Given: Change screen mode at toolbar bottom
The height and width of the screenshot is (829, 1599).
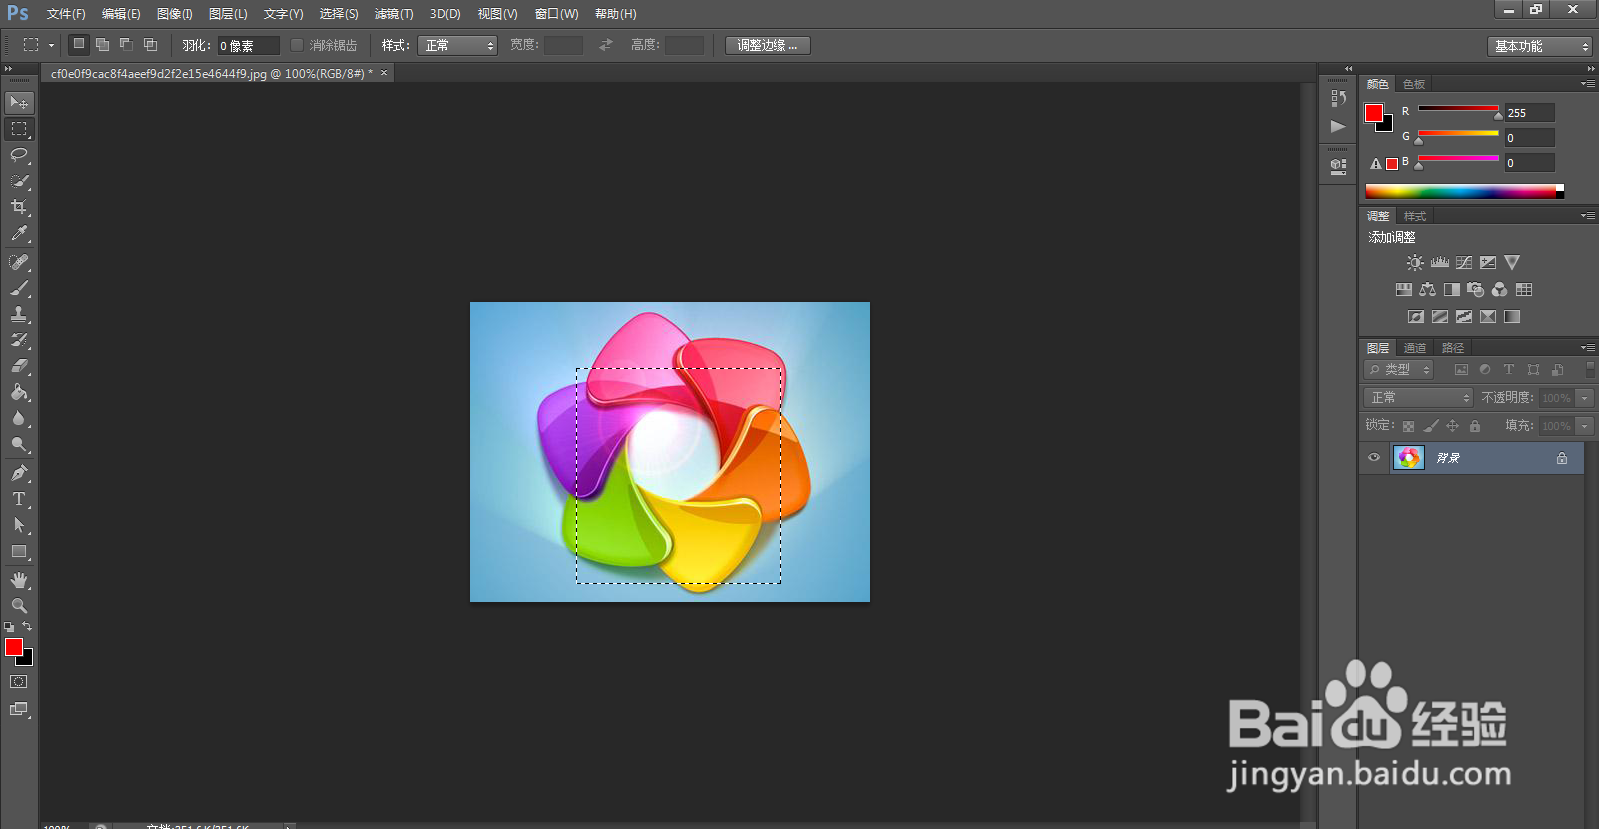Looking at the screenshot, I should tap(19, 709).
